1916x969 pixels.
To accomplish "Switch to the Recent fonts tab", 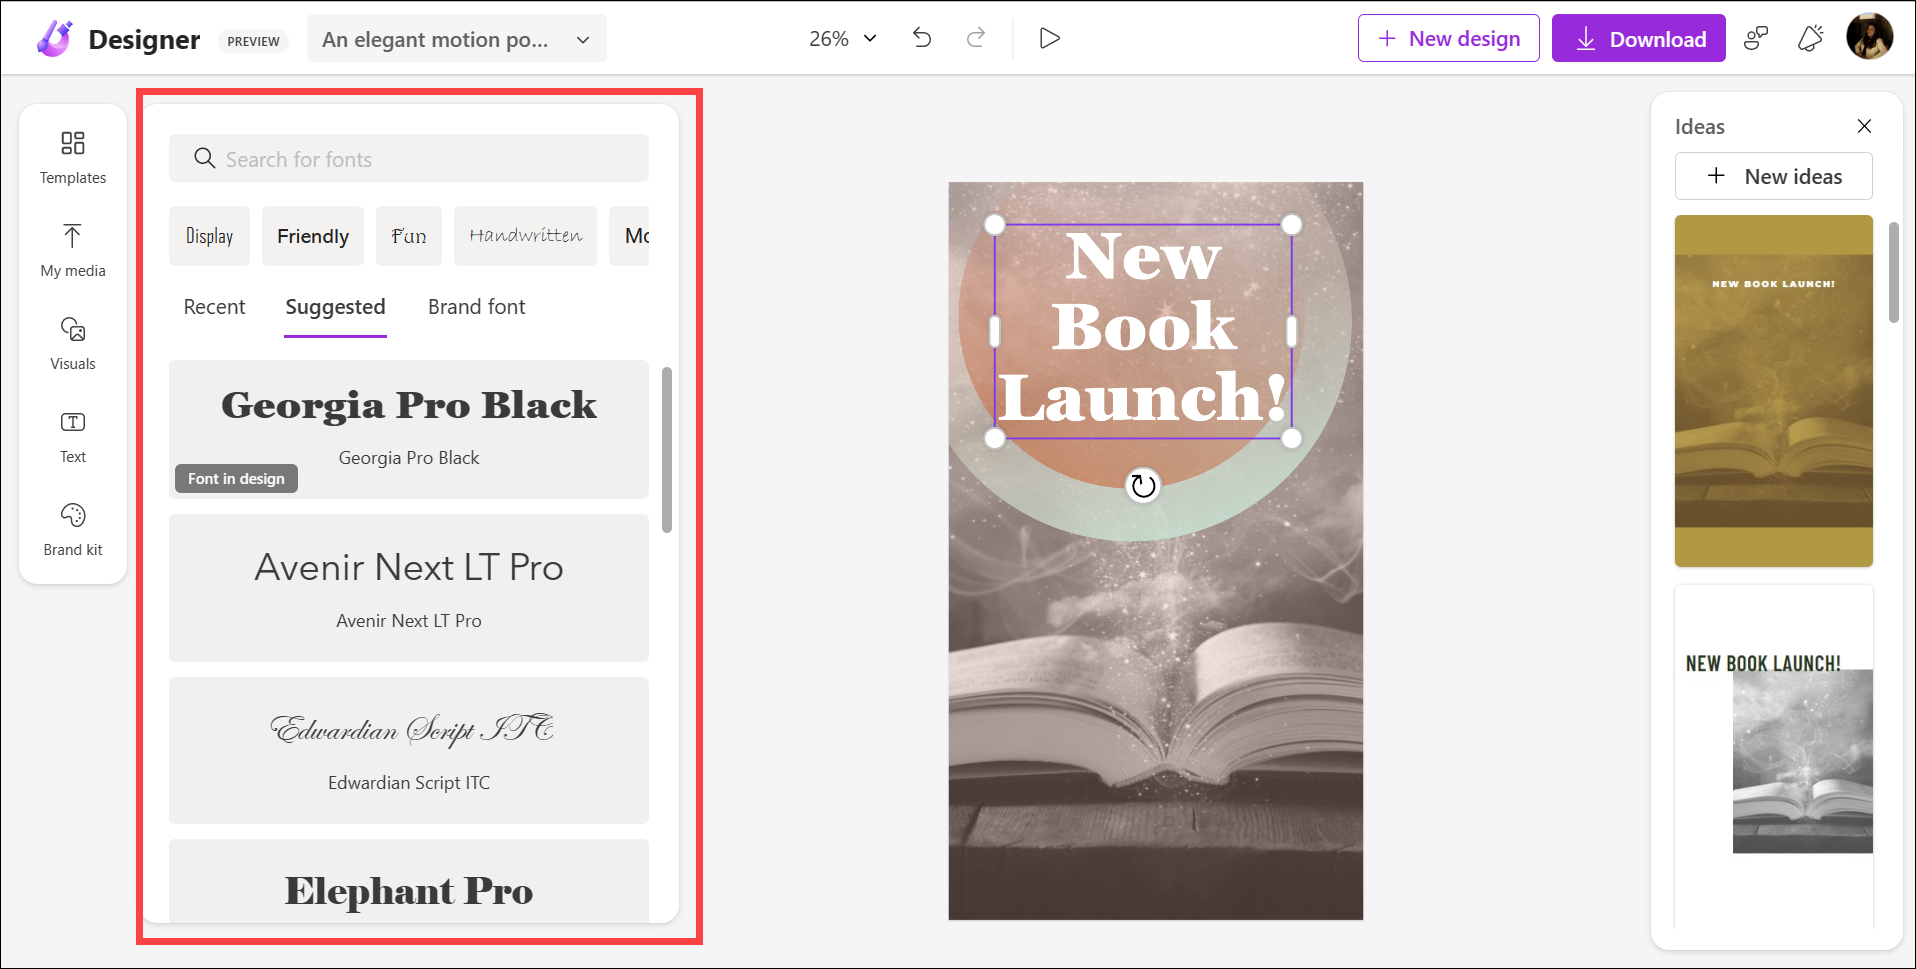I will click(213, 307).
